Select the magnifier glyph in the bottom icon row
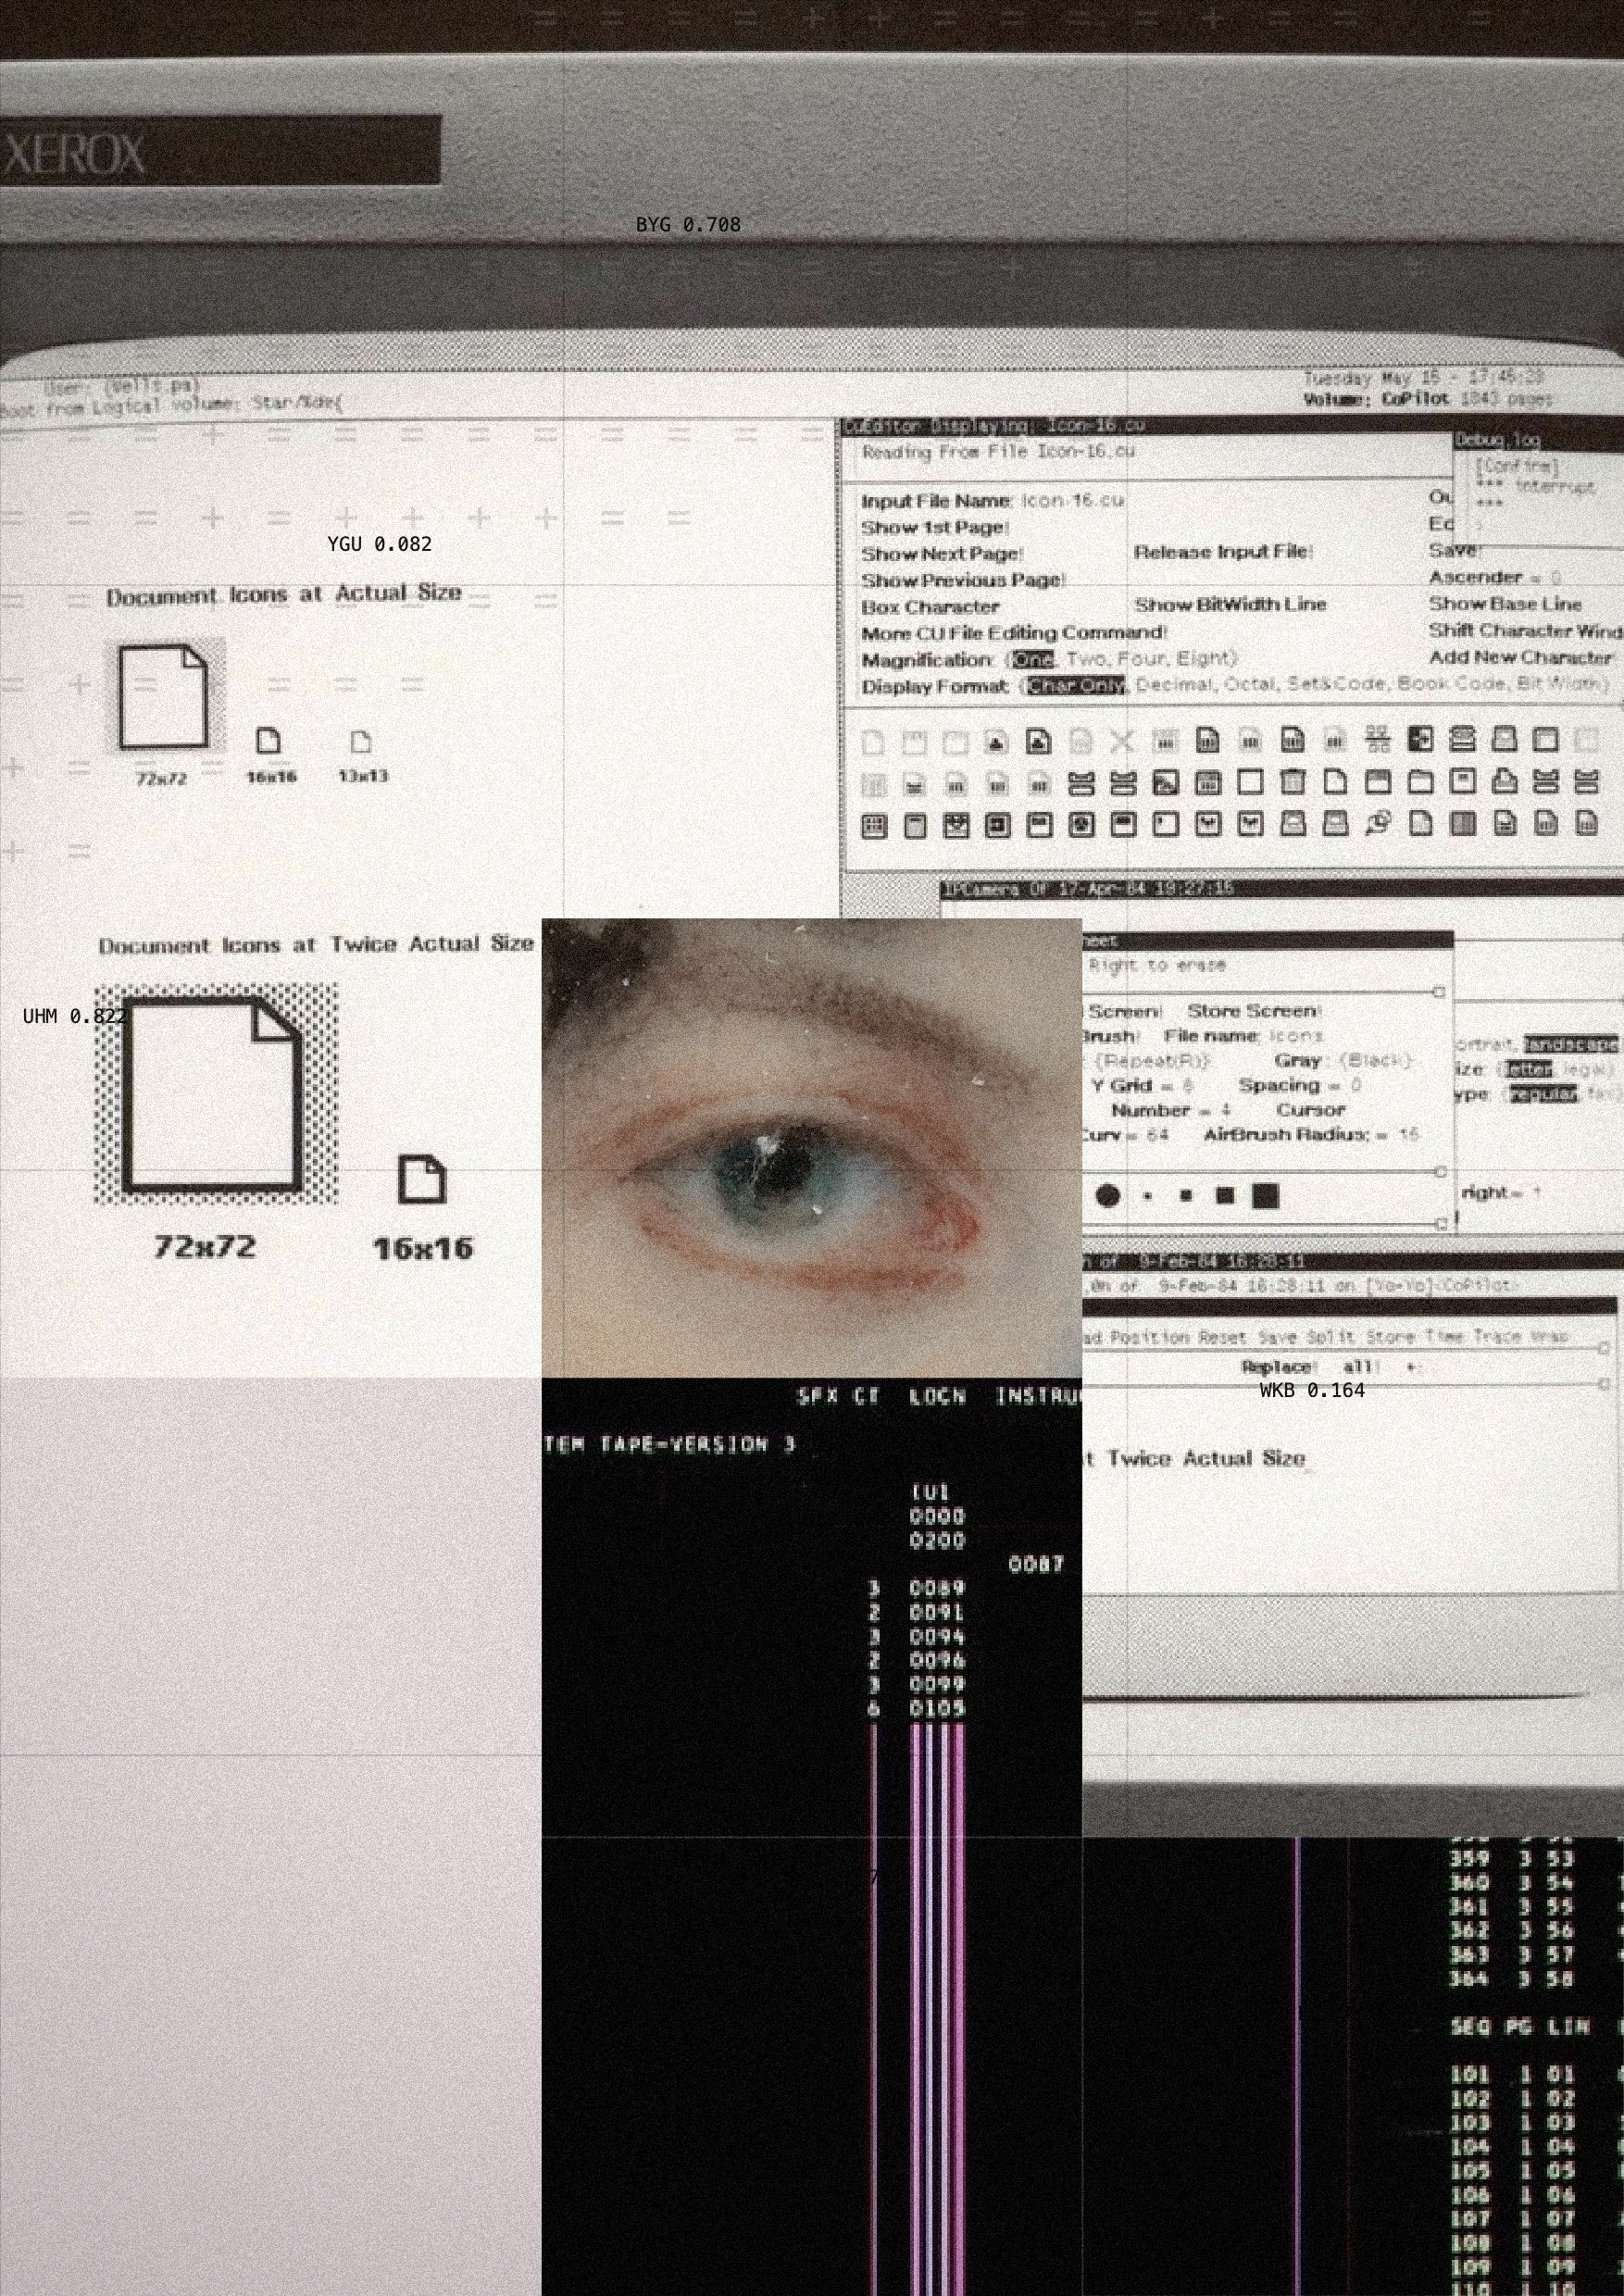 point(1378,823)
